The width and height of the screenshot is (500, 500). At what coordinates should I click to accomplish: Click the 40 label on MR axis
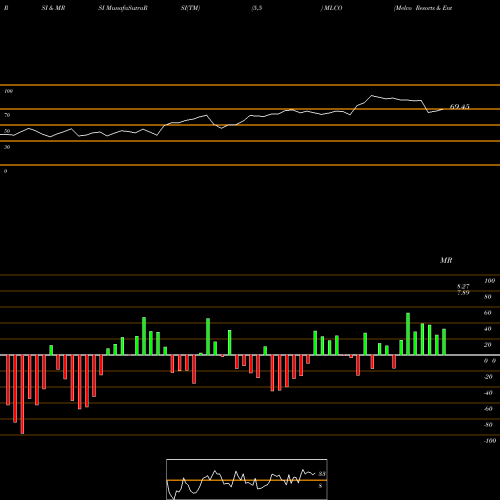click(x=488, y=329)
